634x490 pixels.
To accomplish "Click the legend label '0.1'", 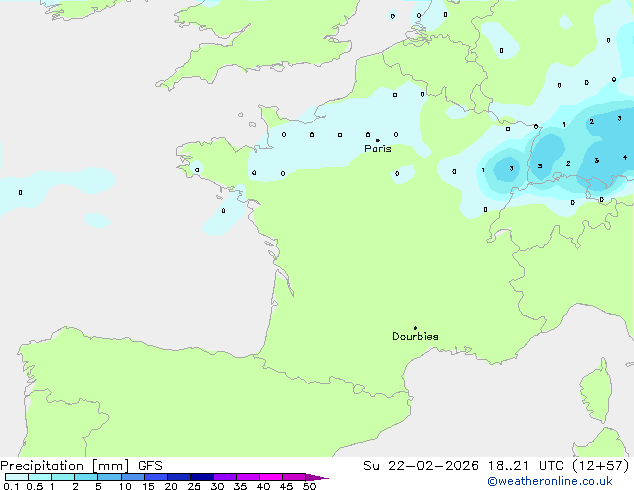I will (11, 486).
